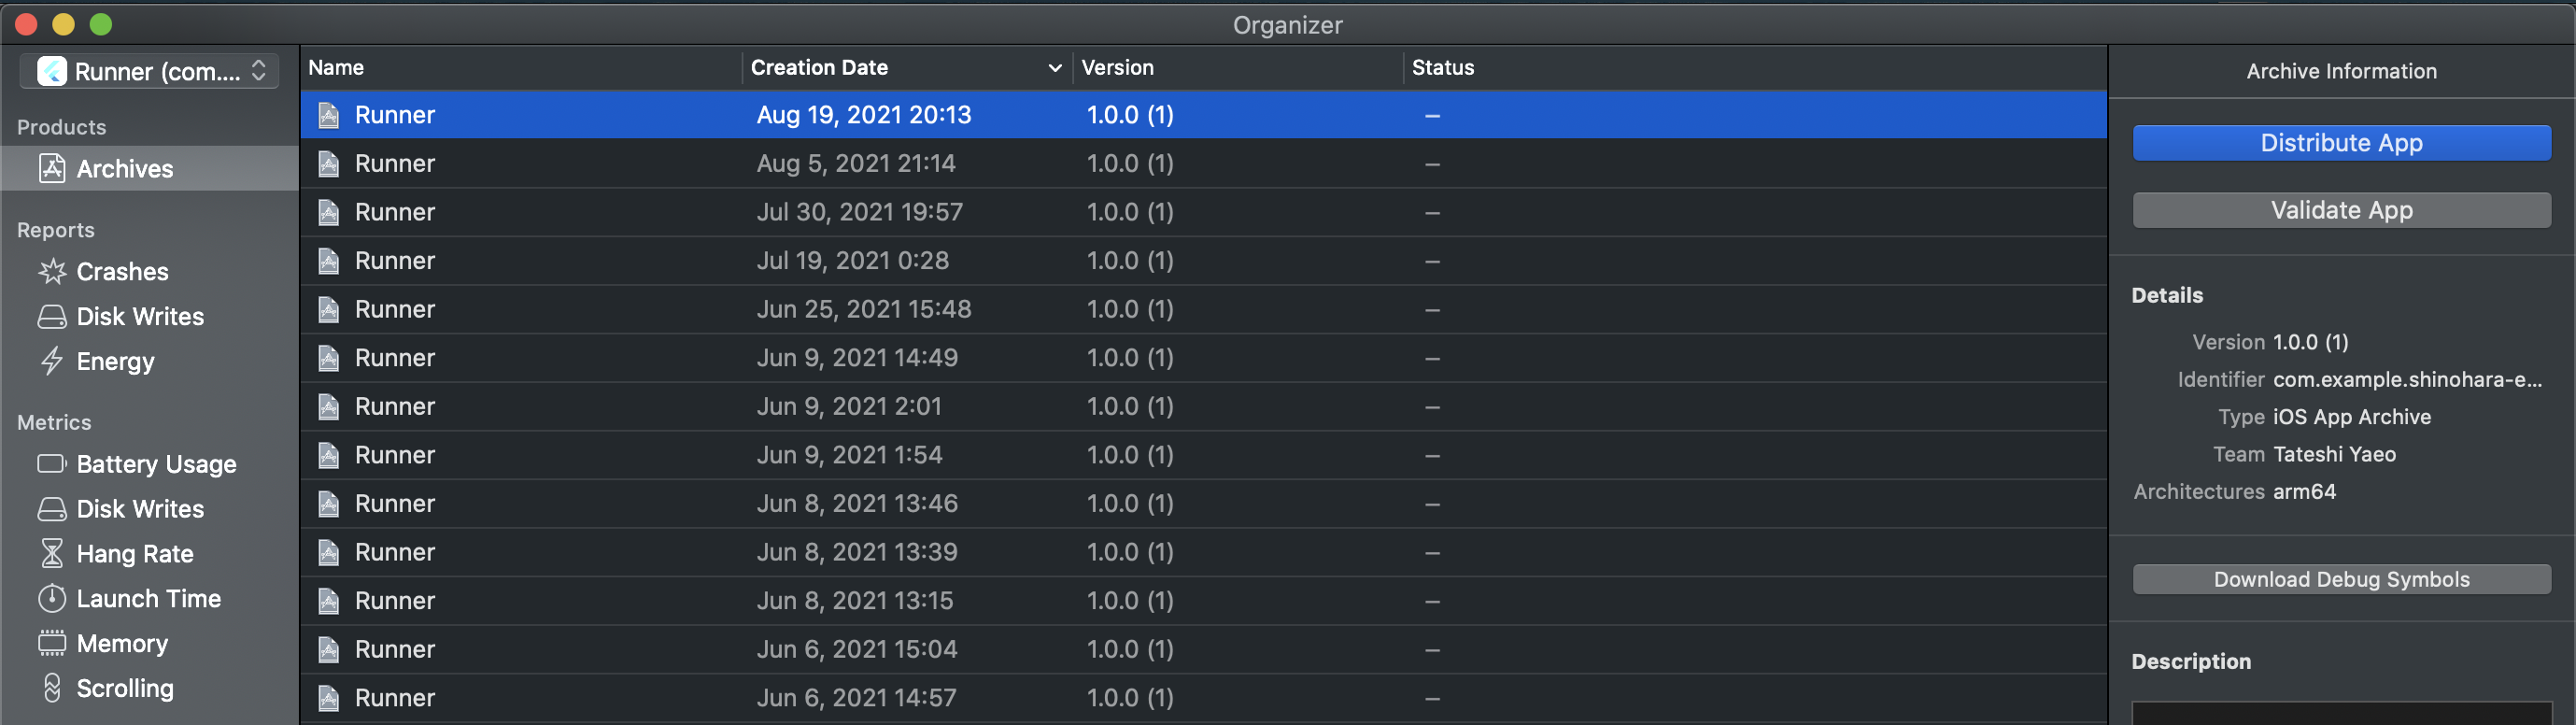Click the Metrics Disk Writes drive icon
2576x725 pixels.
point(52,509)
